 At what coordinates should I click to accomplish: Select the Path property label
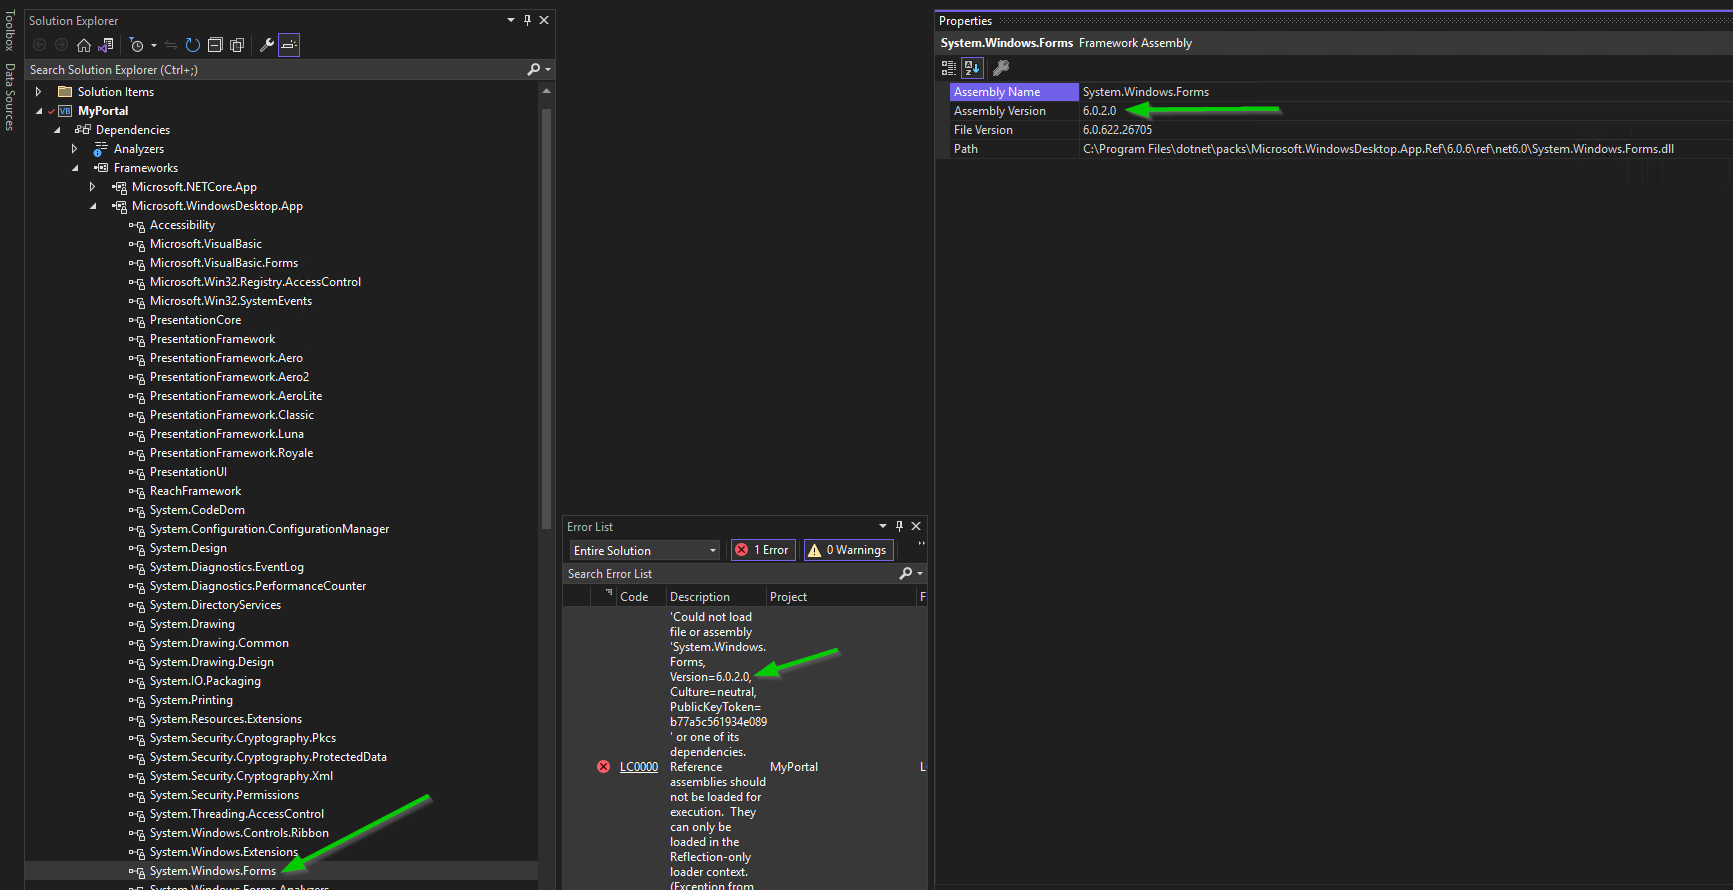tap(966, 149)
